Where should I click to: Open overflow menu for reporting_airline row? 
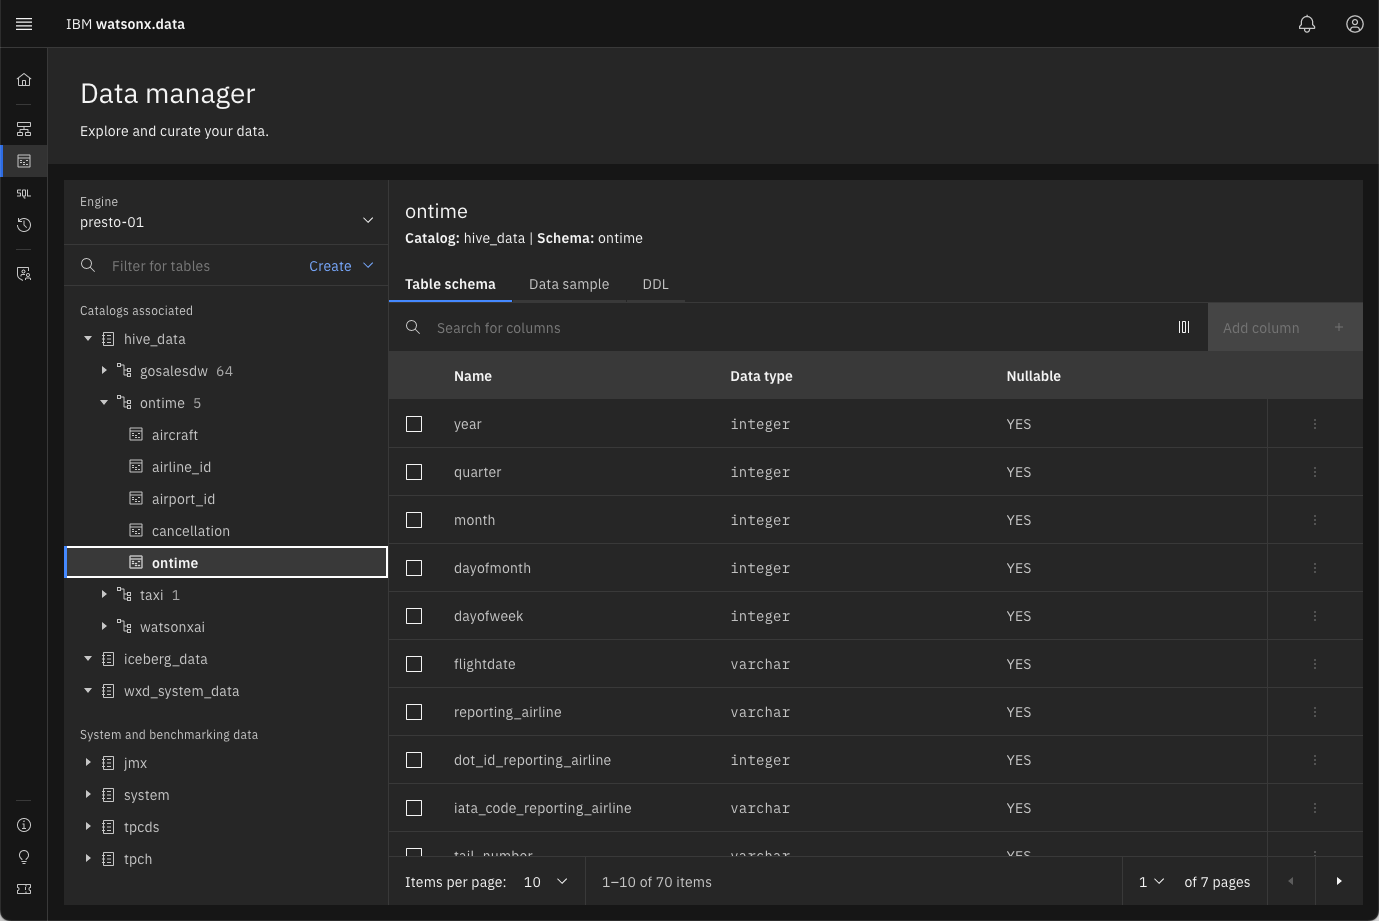point(1315,712)
